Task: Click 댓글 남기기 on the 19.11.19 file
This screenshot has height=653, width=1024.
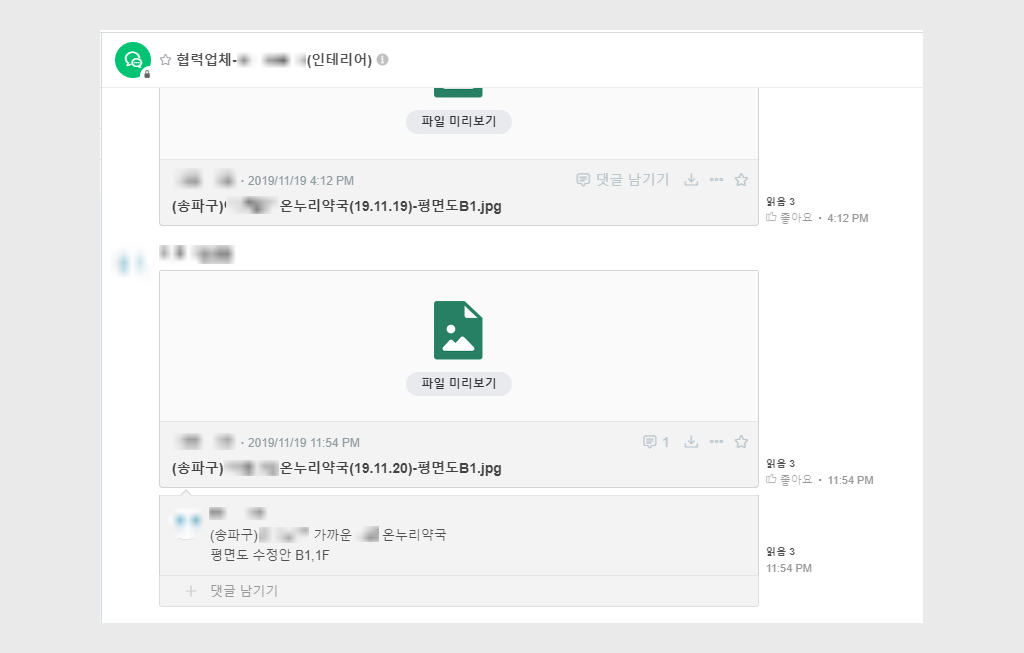Action: click(x=622, y=180)
